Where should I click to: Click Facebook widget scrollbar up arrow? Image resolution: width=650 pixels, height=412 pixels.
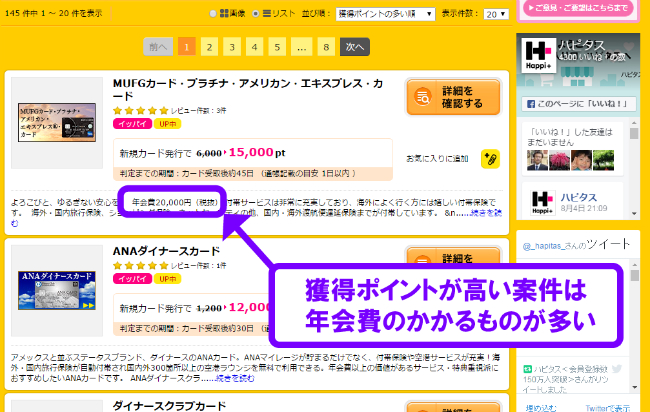[634, 123]
